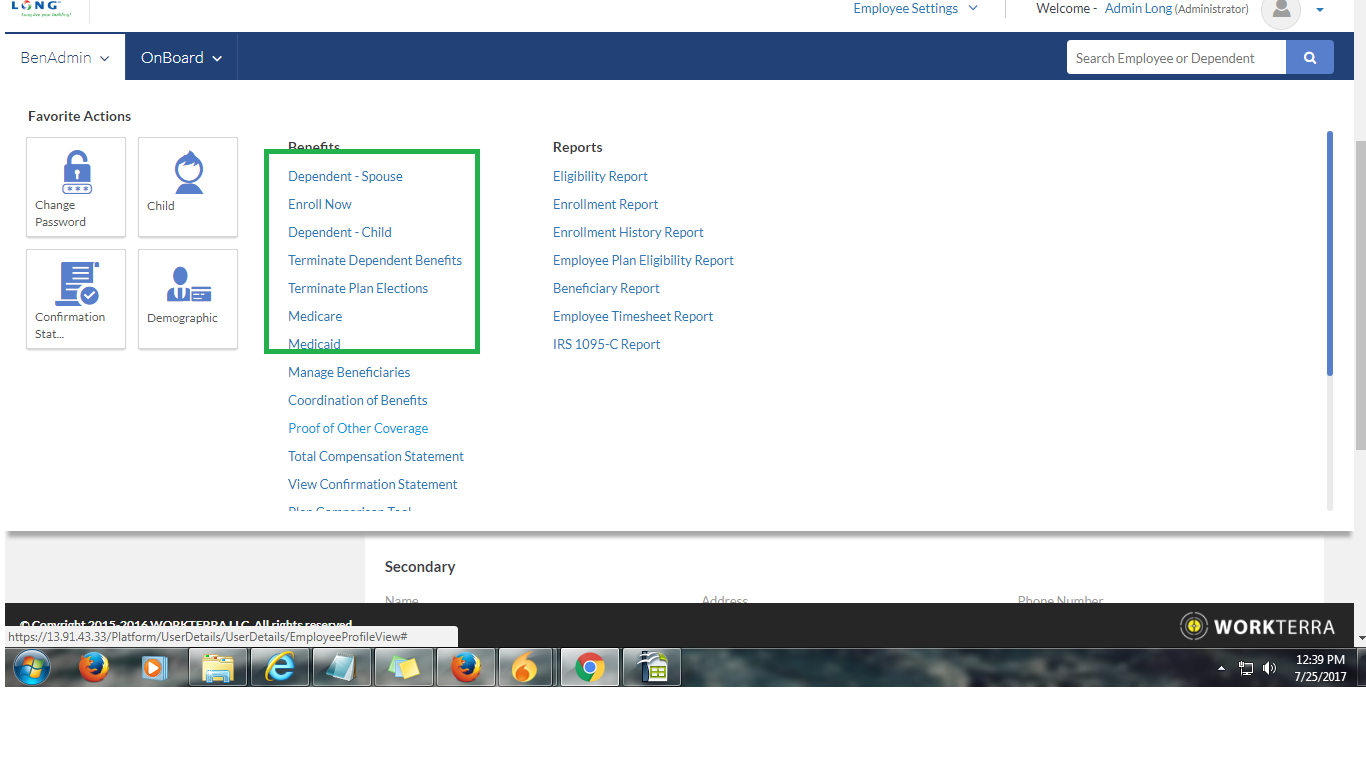Screen dimensions: 1366x768
Task: Open the OnBoard menu
Action: click(x=181, y=58)
